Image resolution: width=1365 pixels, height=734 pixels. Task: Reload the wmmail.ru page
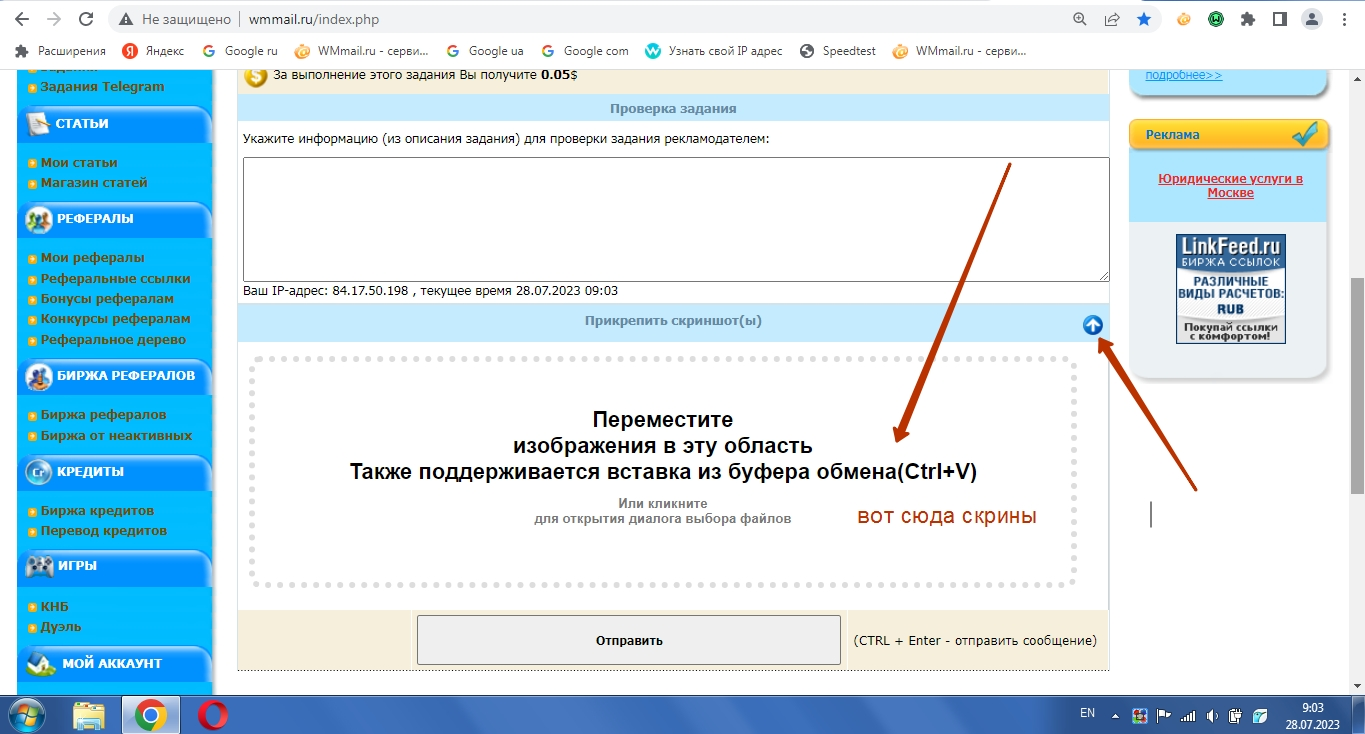[86, 19]
